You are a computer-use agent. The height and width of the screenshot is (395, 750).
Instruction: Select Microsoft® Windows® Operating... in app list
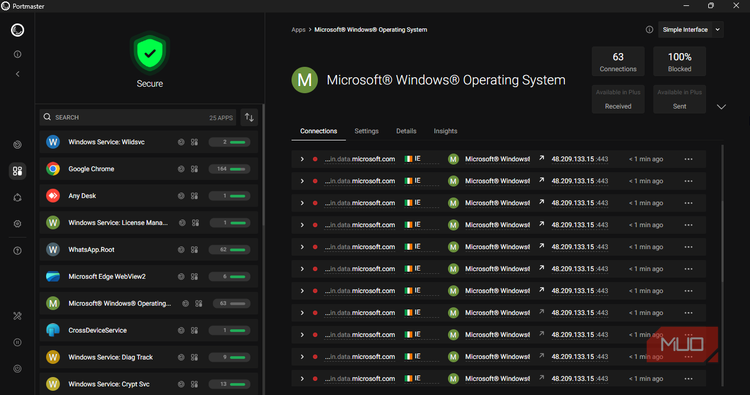coord(149,303)
